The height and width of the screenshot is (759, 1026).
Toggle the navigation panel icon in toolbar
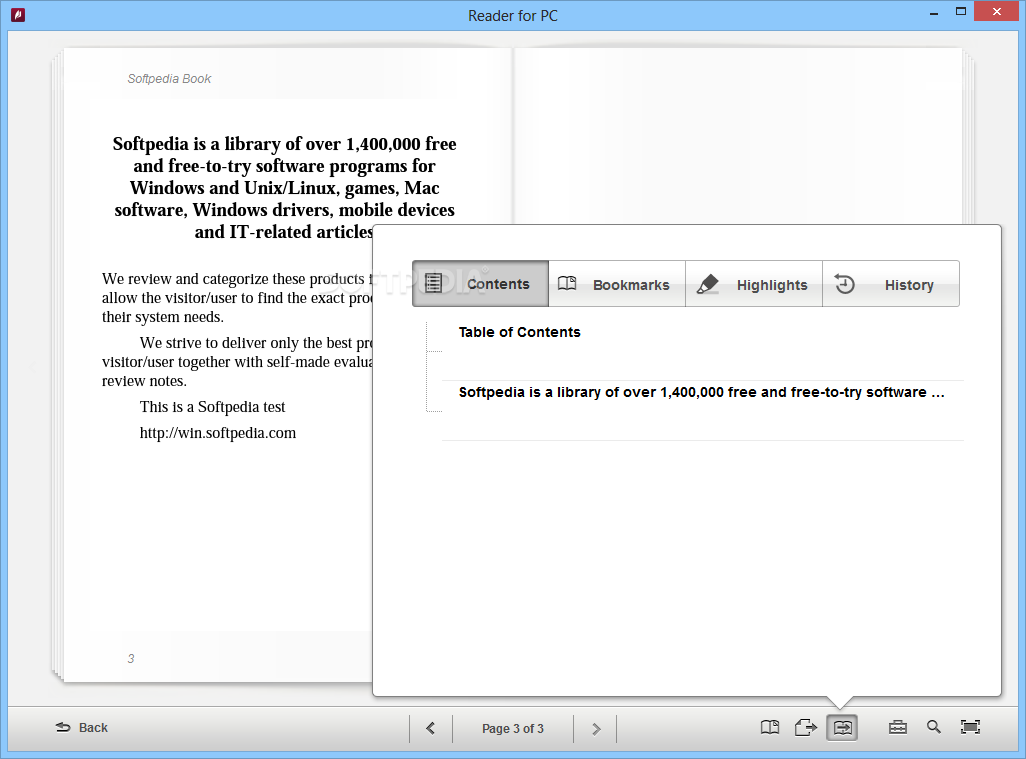[842, 728]
